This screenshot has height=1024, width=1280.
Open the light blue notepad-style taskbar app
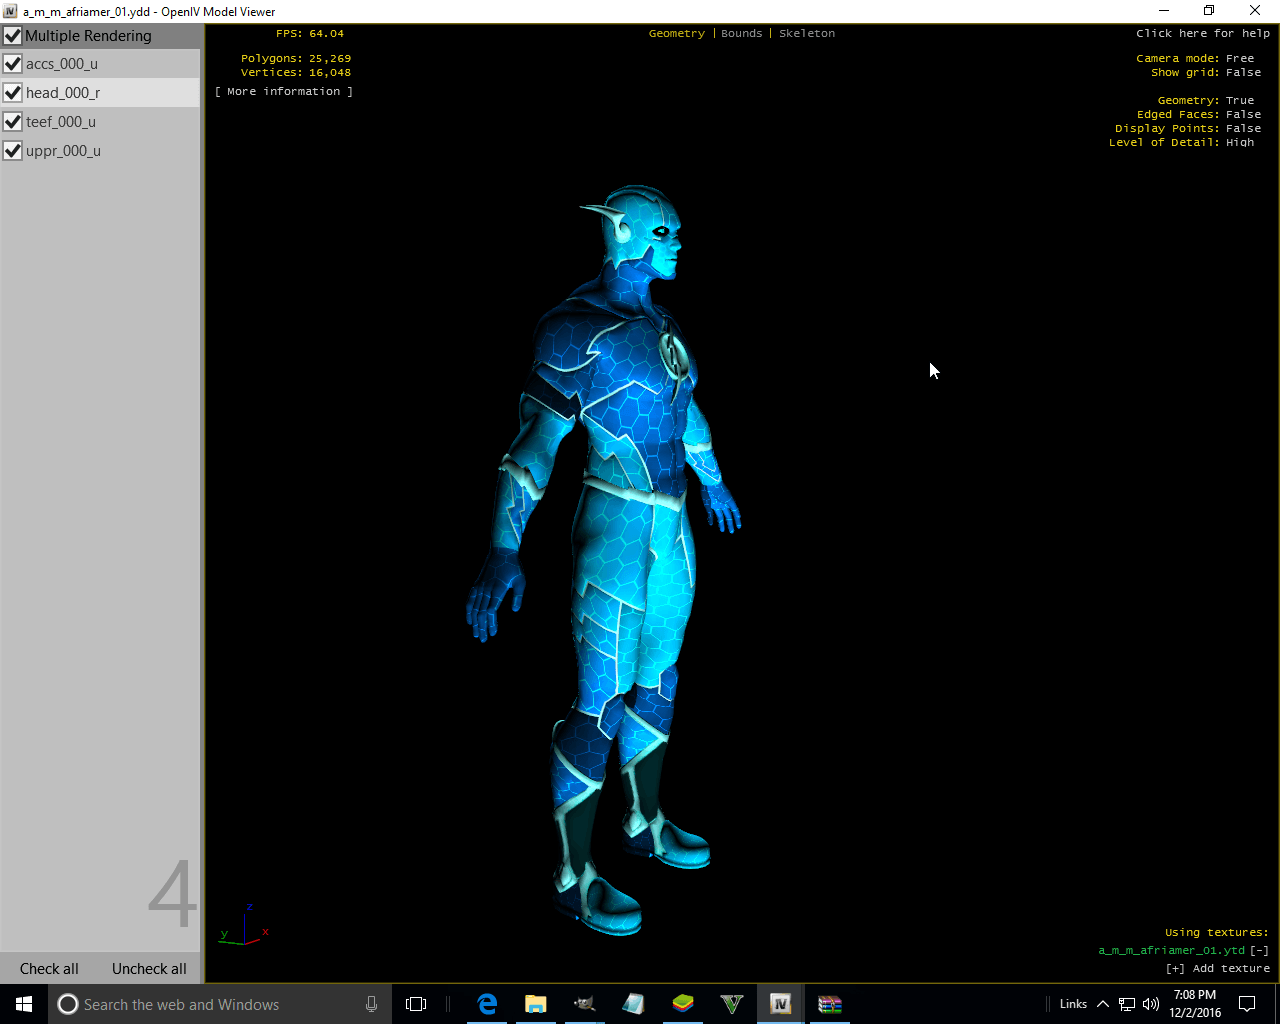(x=634, y=1004)
